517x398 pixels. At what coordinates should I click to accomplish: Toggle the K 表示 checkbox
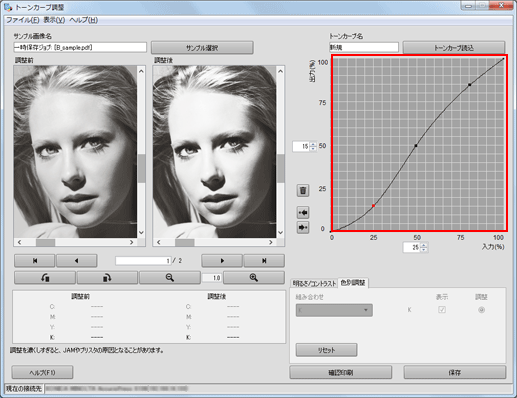point(442,310)
